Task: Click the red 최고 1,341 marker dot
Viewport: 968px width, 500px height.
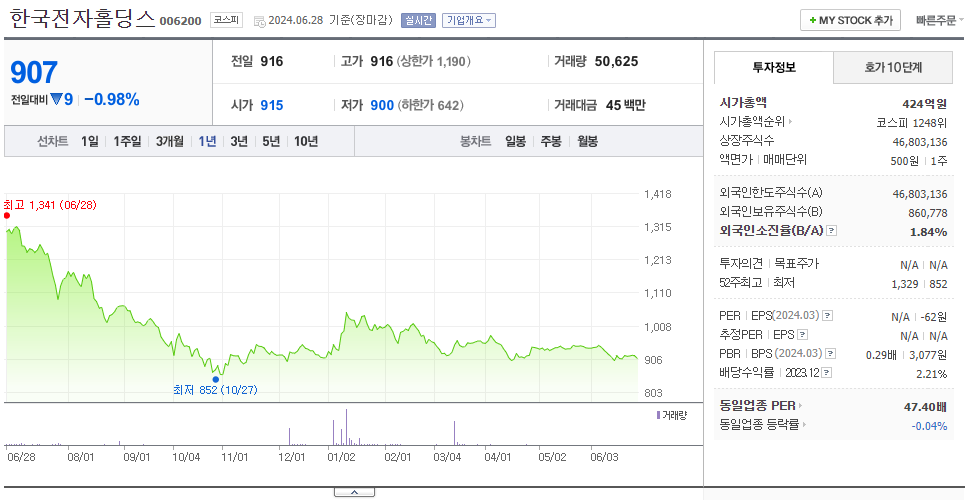Action: (7, 215)
